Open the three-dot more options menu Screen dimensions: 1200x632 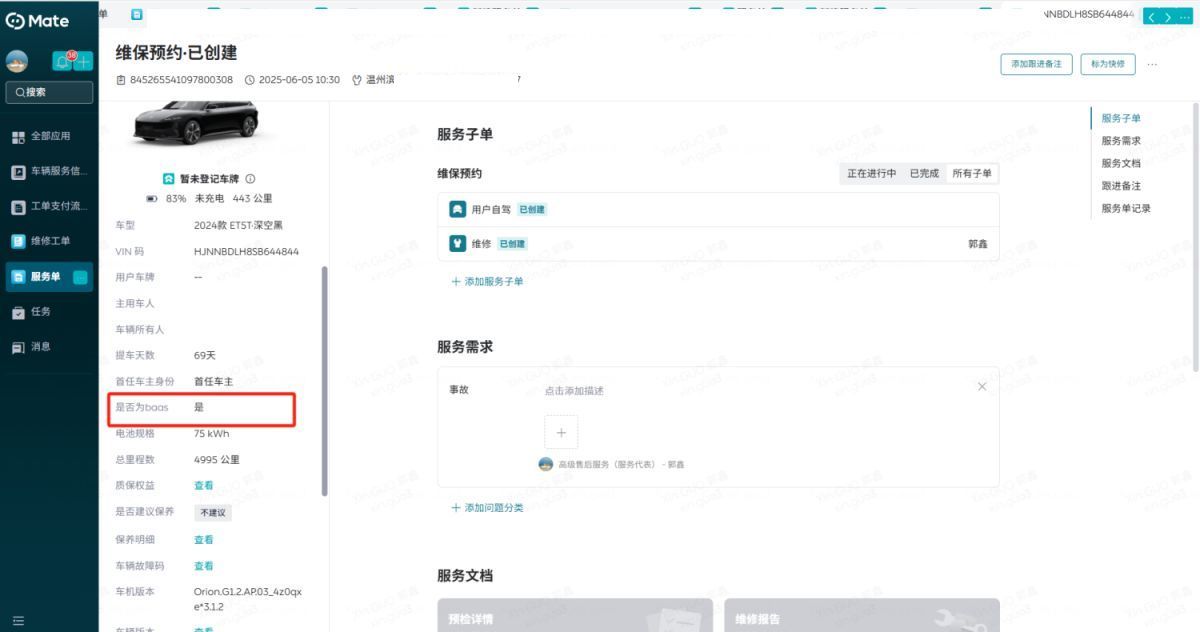pyautogui.click(x=1152, y=64)
